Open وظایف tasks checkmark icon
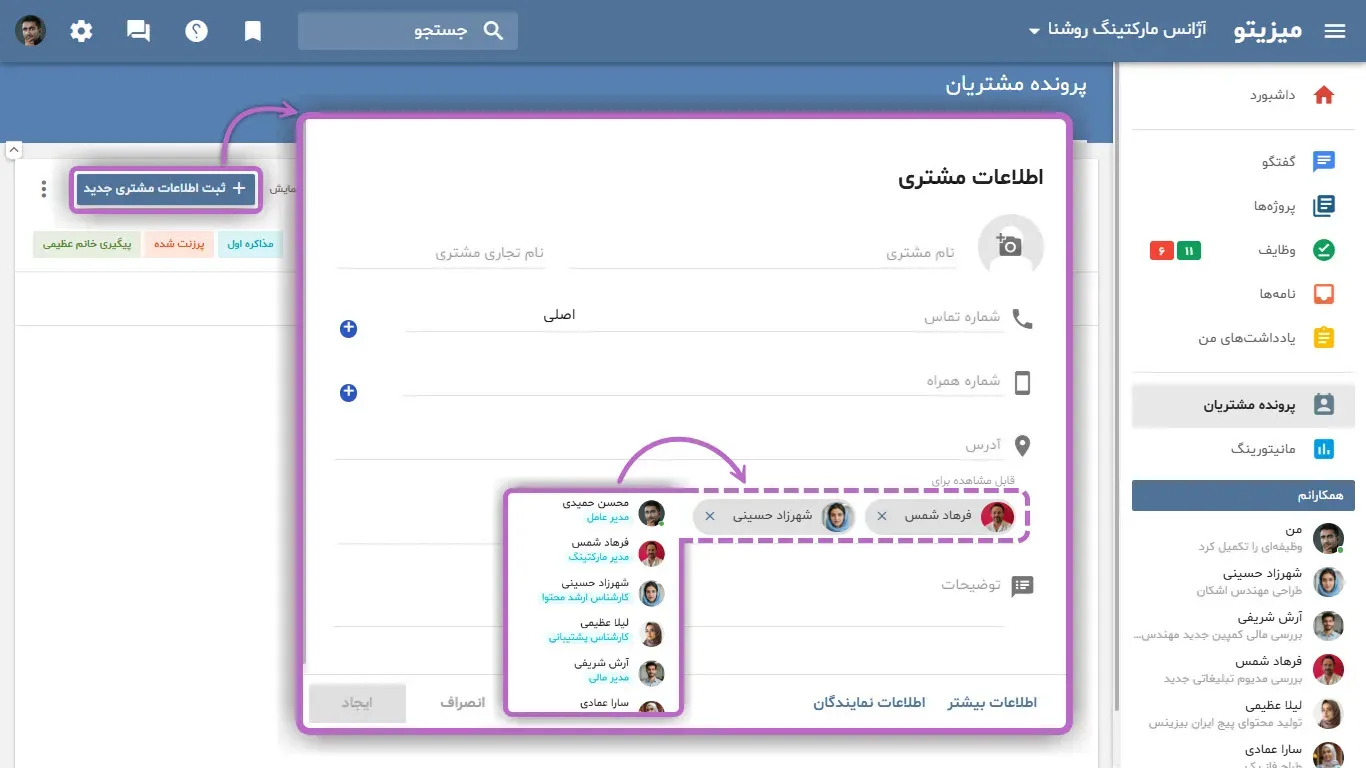 pos(1324,250)
